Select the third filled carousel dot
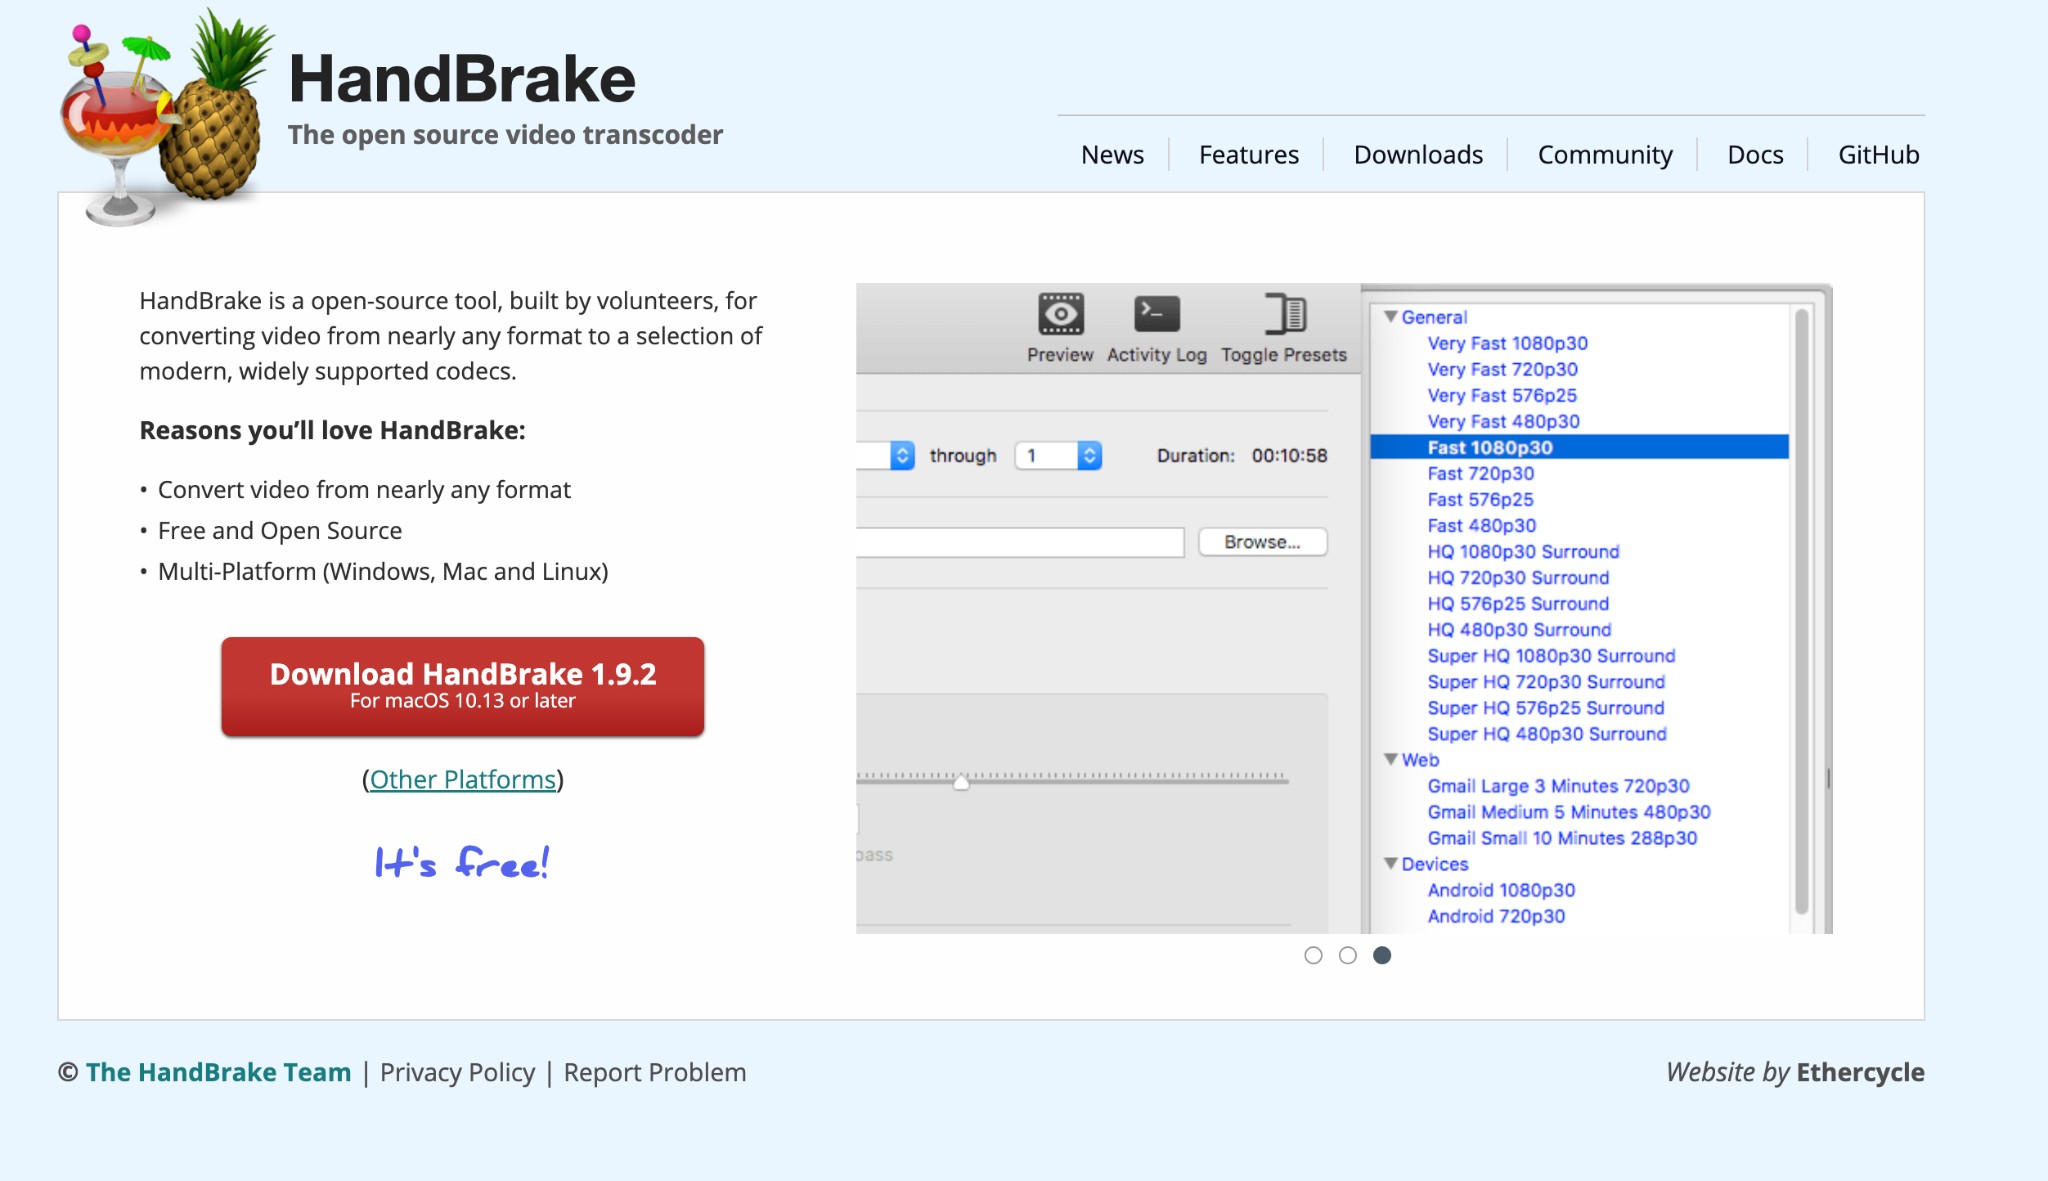This screenshot has height=1181, width=2048. tap(1382, 955)
